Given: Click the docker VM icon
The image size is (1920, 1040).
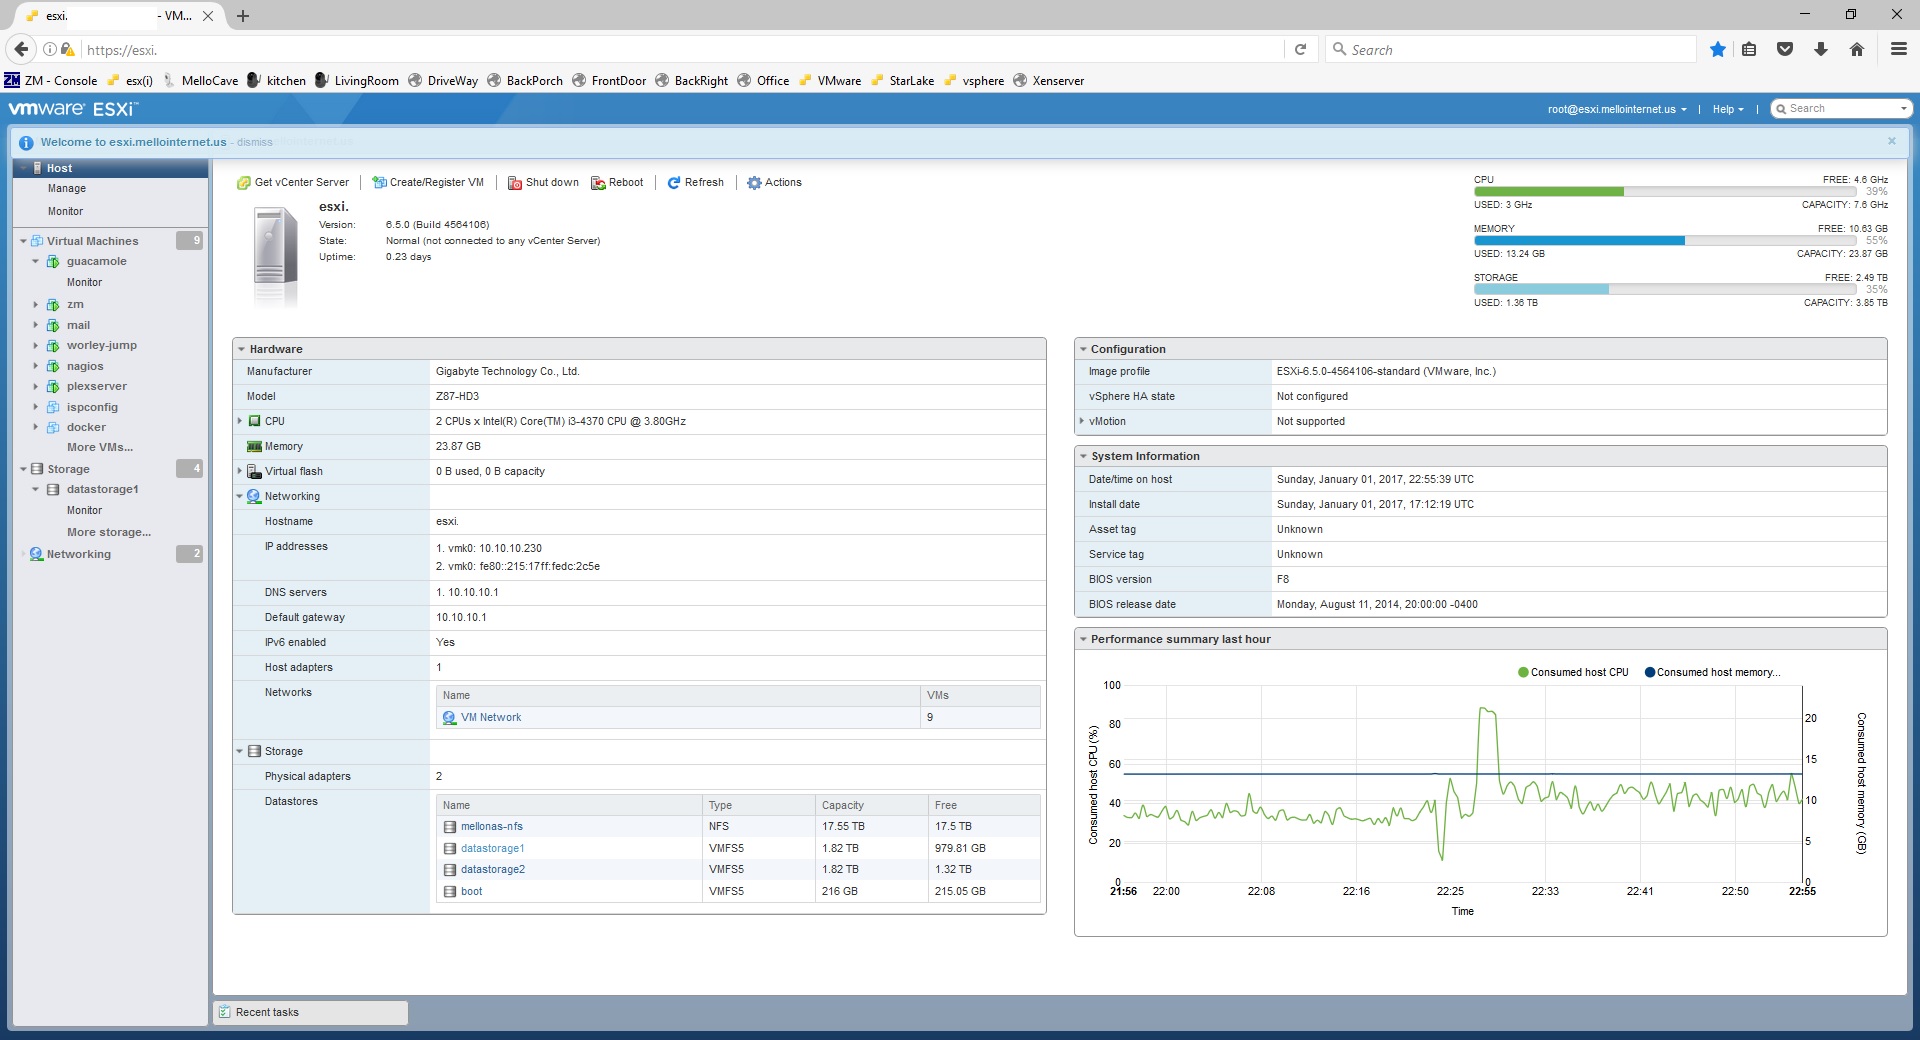Looking at the screenshot, I should (53, 428).
